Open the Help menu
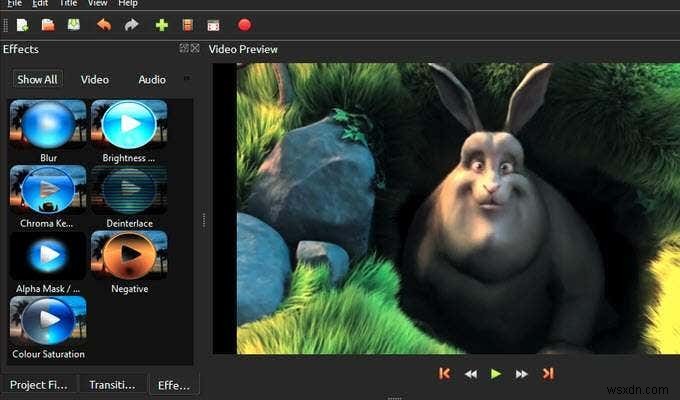The width and height of the screenshot is (680, 400). (128, 3)
